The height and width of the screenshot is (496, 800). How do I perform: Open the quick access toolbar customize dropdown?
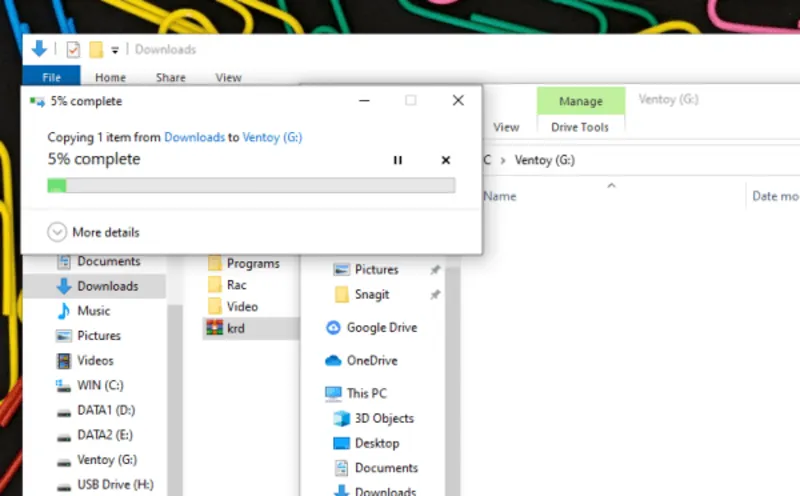(x=115, y=50)
